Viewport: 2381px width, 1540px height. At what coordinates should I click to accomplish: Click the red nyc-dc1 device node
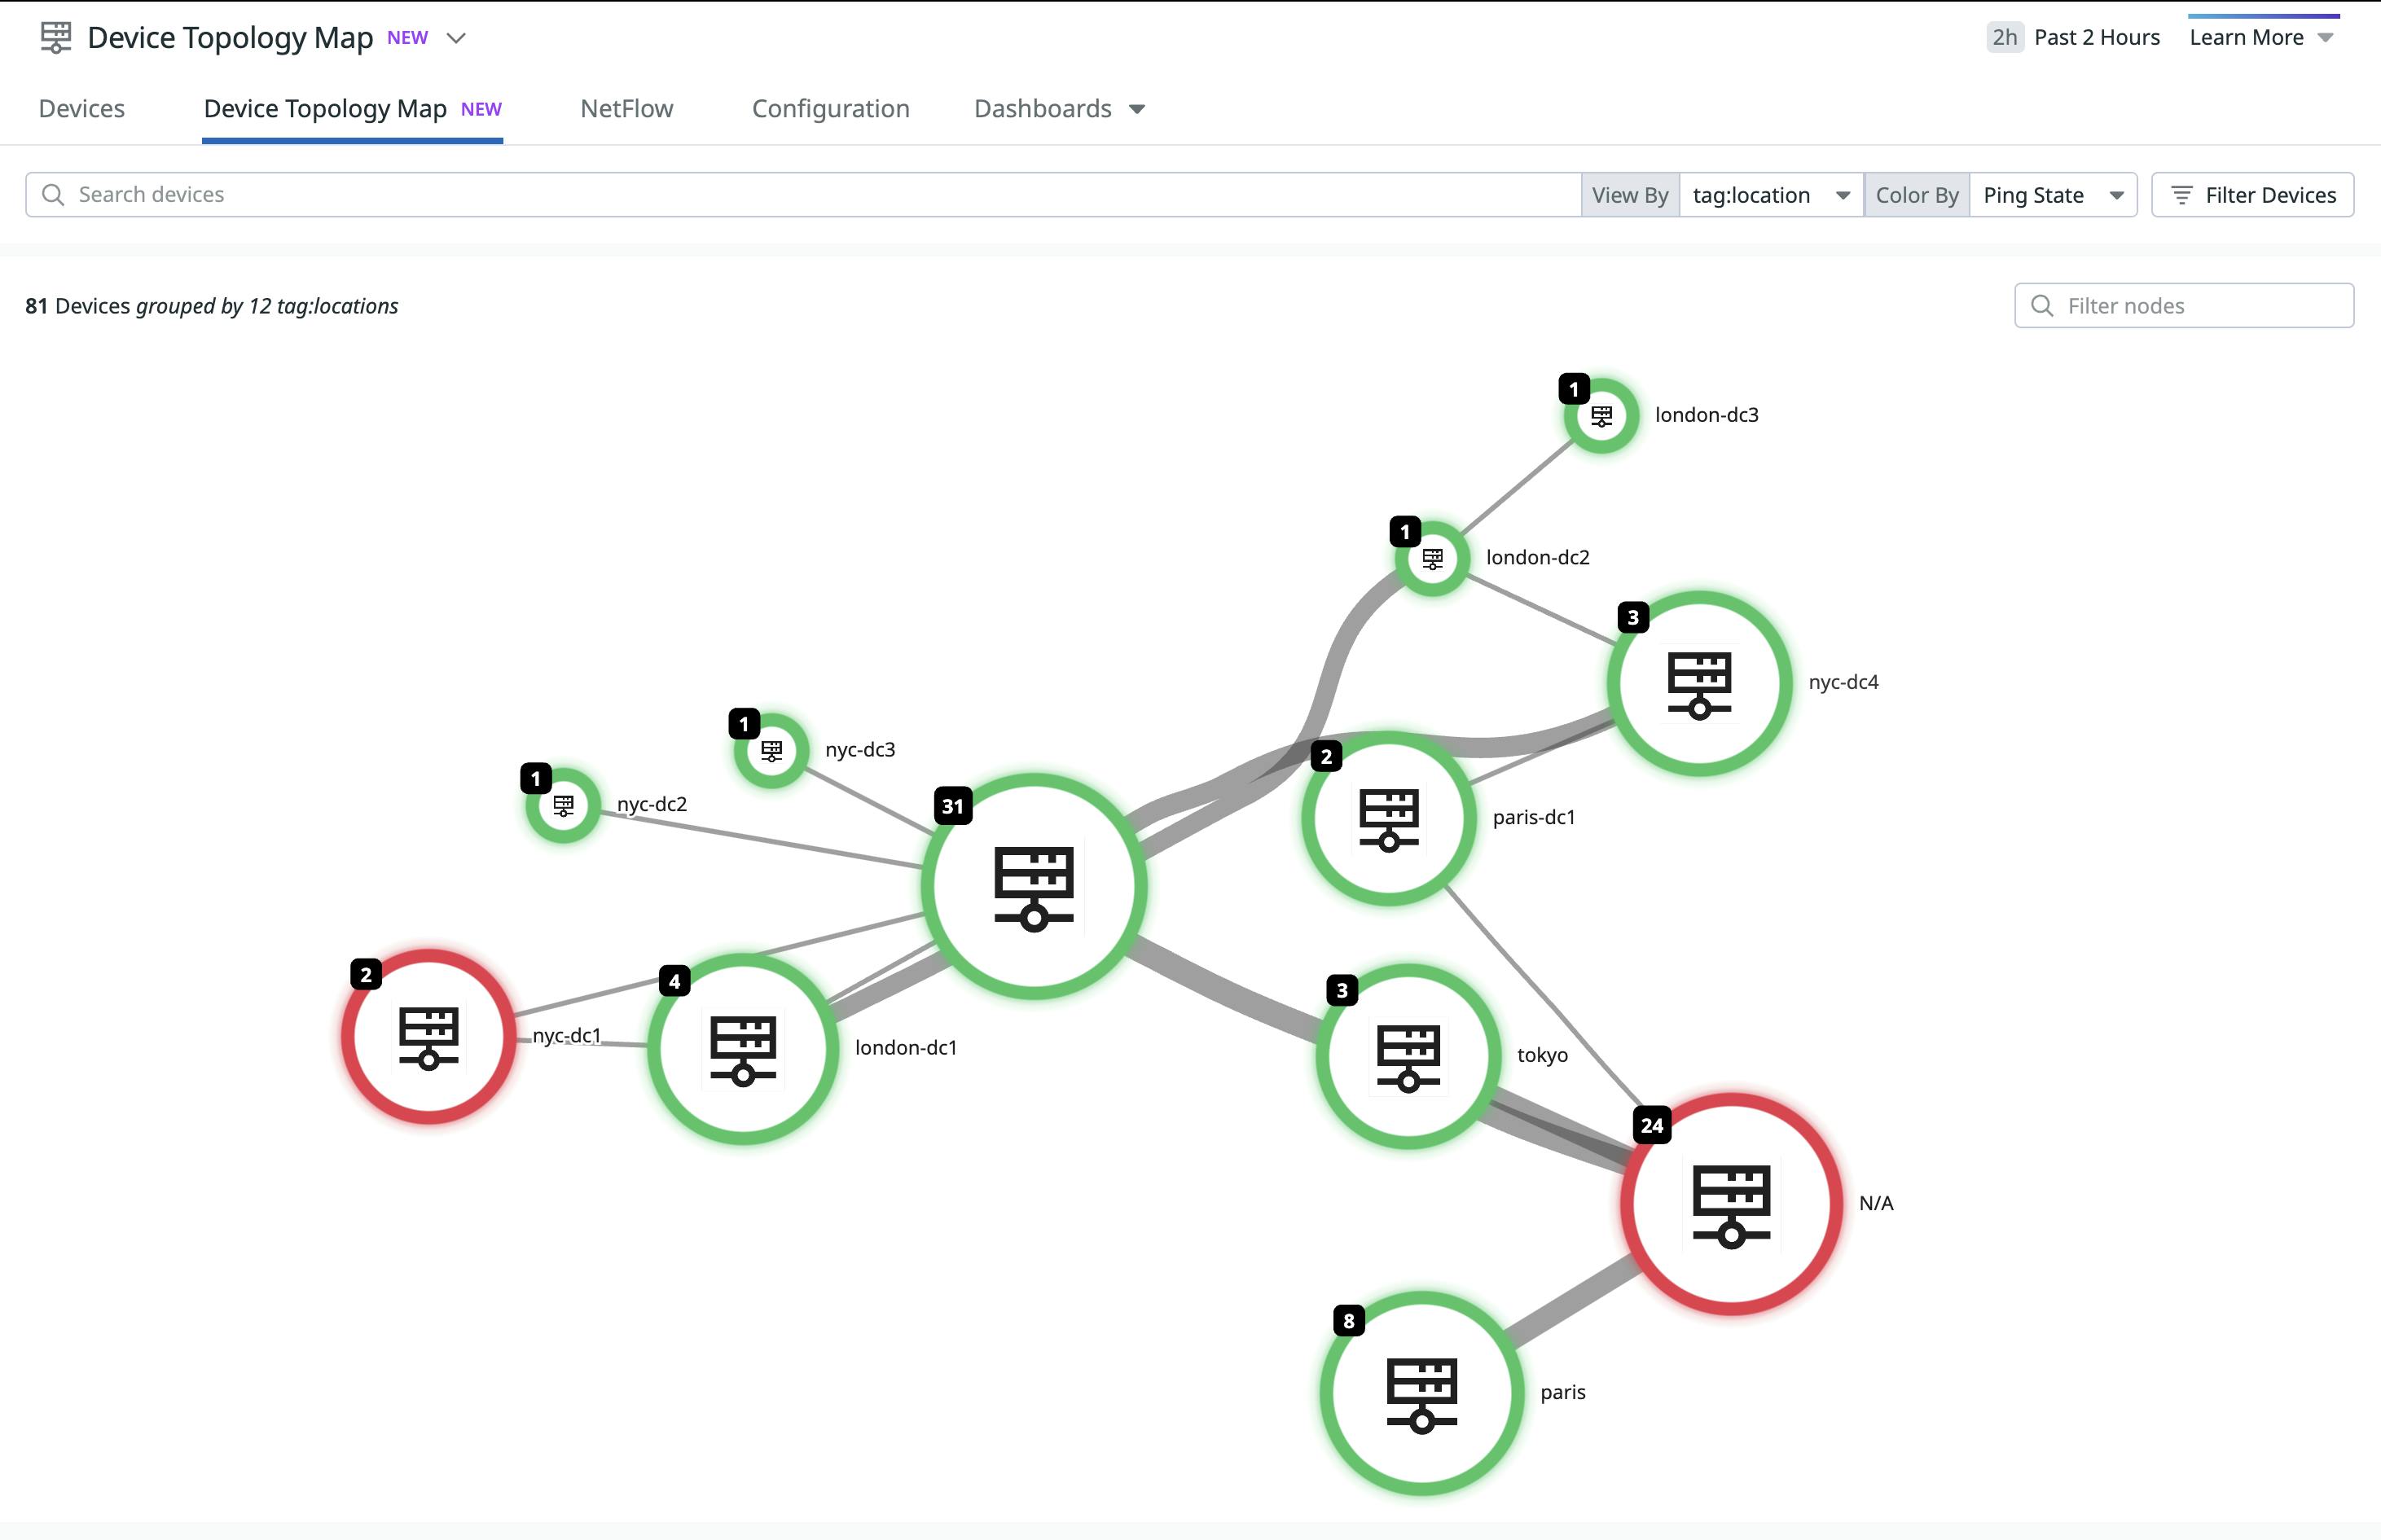(429, 1037)
